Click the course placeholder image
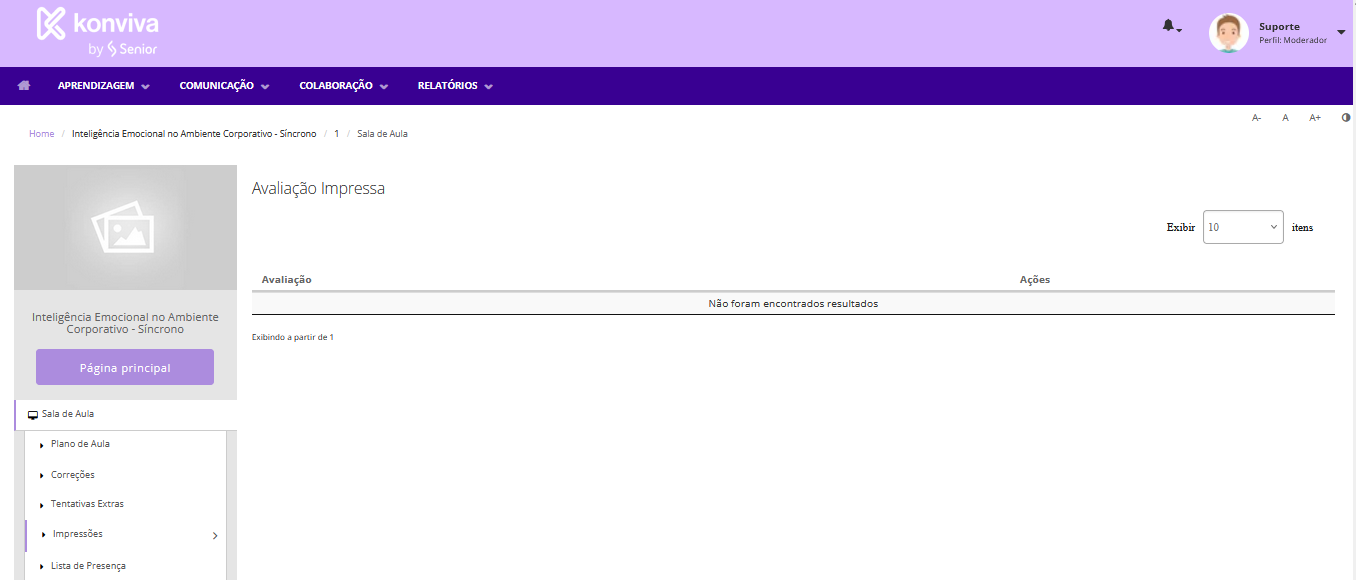Image resolution: width=1356 pixels, height=580 pixels. coord(125,228)
